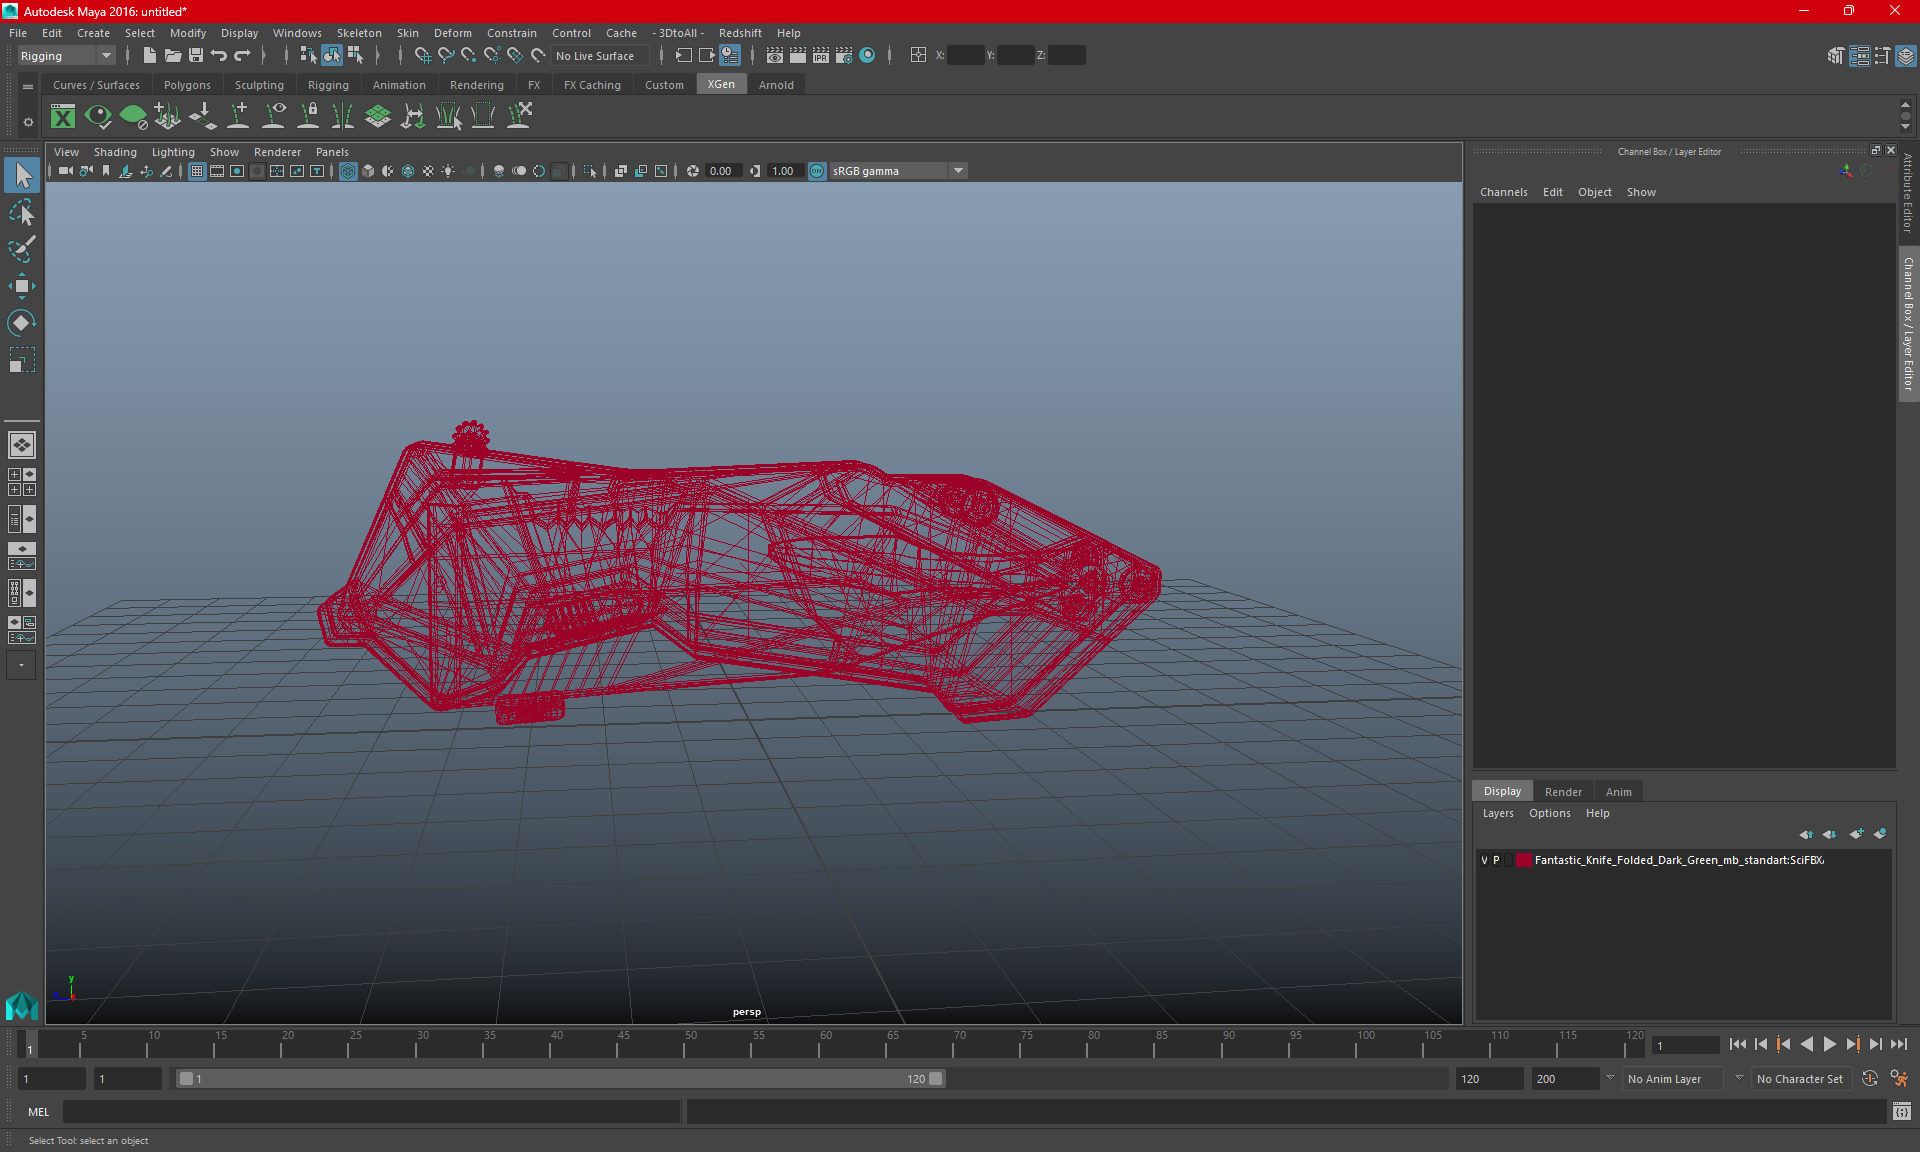Click the XGen clear preview icon
The image size is (1920, 1152).
133,117
